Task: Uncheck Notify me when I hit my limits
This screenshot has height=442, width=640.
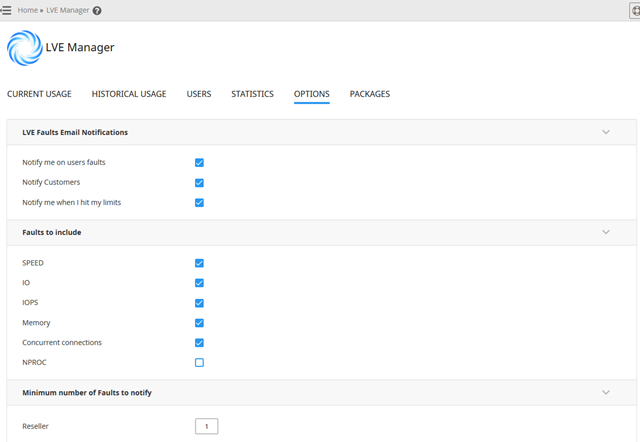Action: coord(199,203)
